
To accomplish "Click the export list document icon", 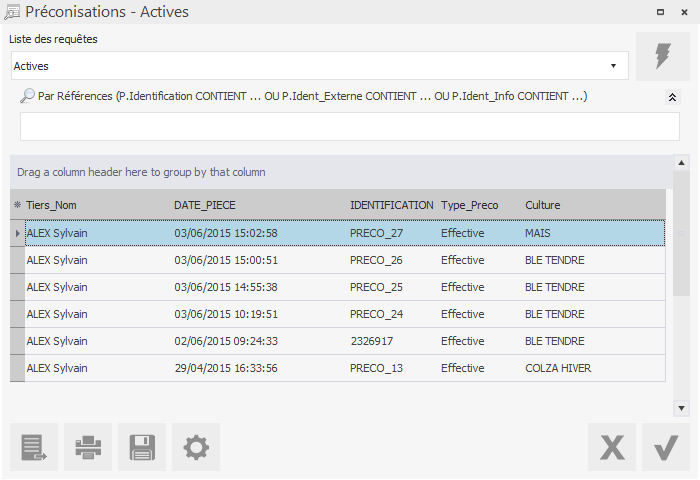I will [x=34, y=447].
